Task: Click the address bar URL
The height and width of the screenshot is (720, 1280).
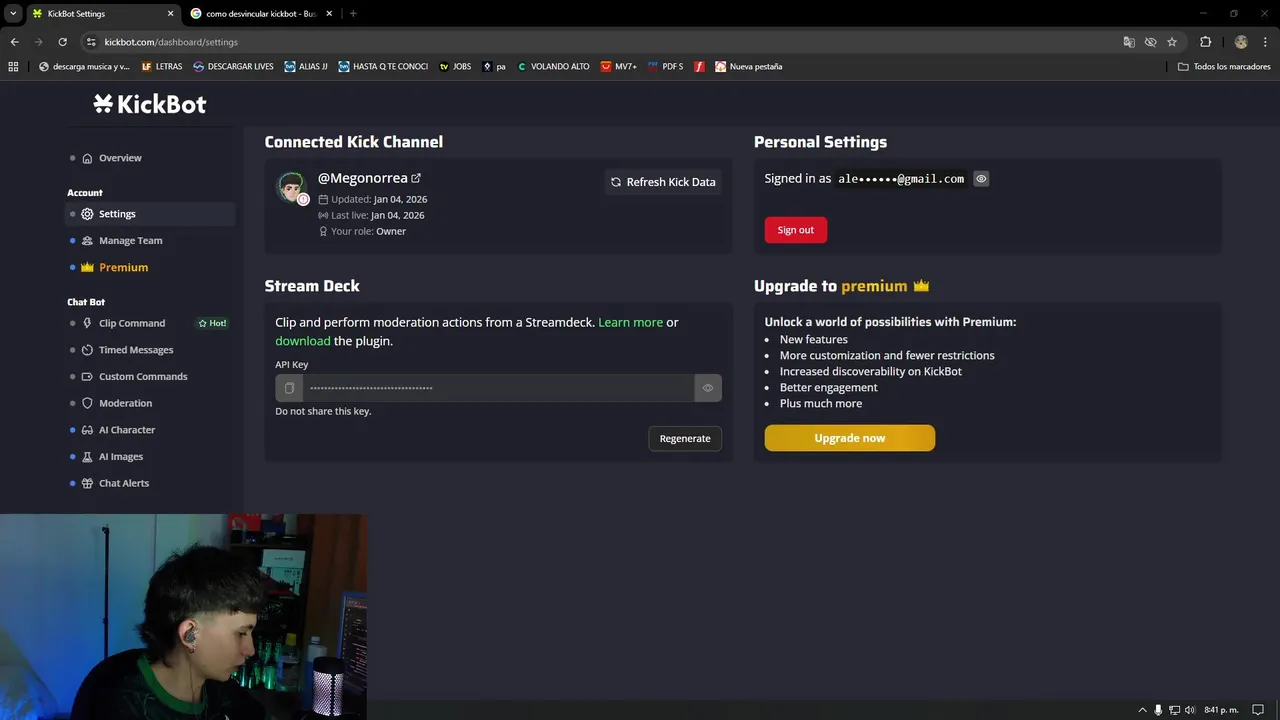Action: click(171, 42)
